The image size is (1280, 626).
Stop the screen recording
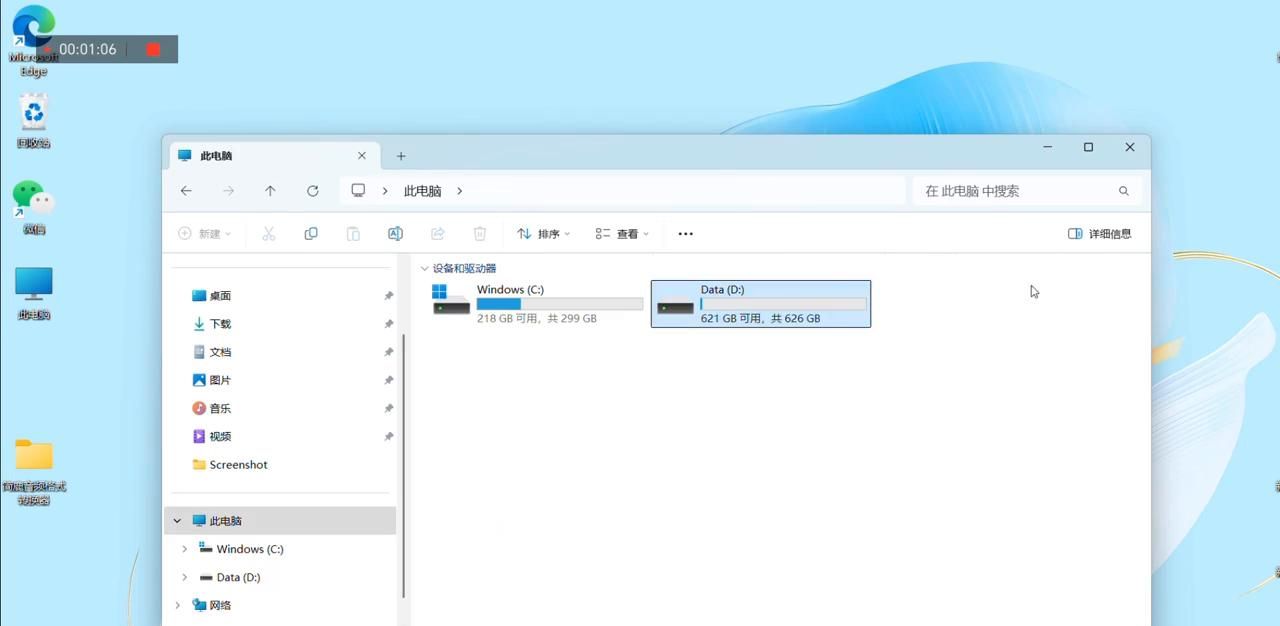click(153, 49)
